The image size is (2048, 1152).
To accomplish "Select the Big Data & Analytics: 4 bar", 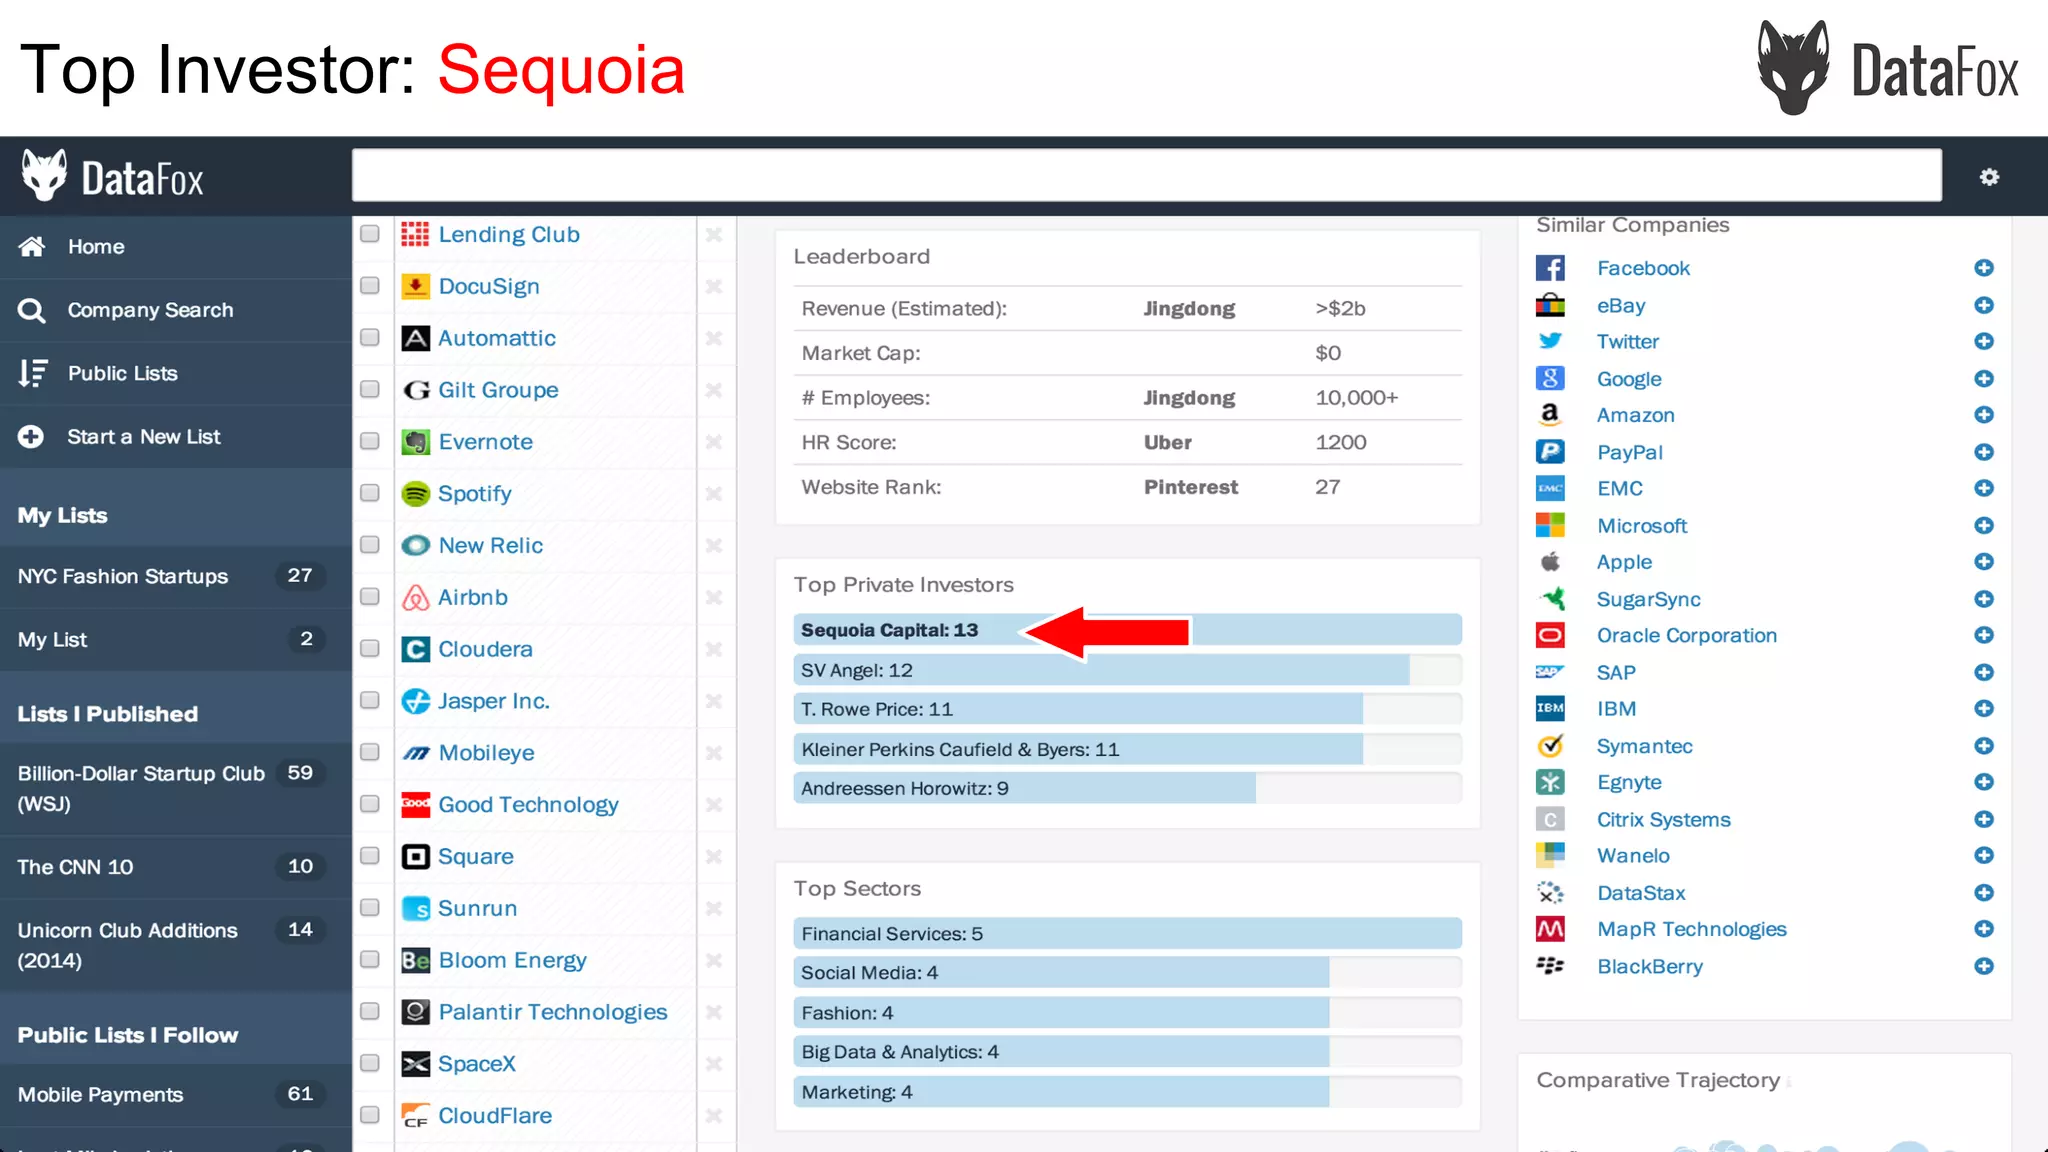I will pos(1127,1052).
